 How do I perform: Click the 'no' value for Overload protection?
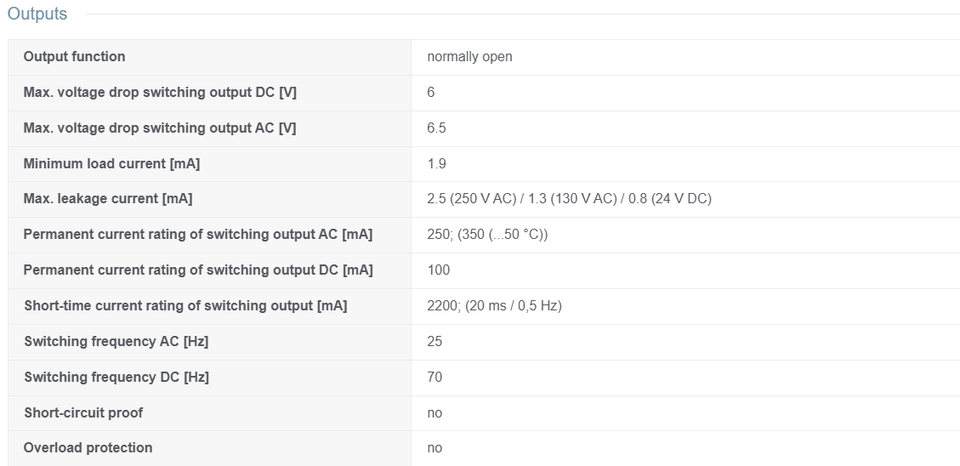[435, 448]
